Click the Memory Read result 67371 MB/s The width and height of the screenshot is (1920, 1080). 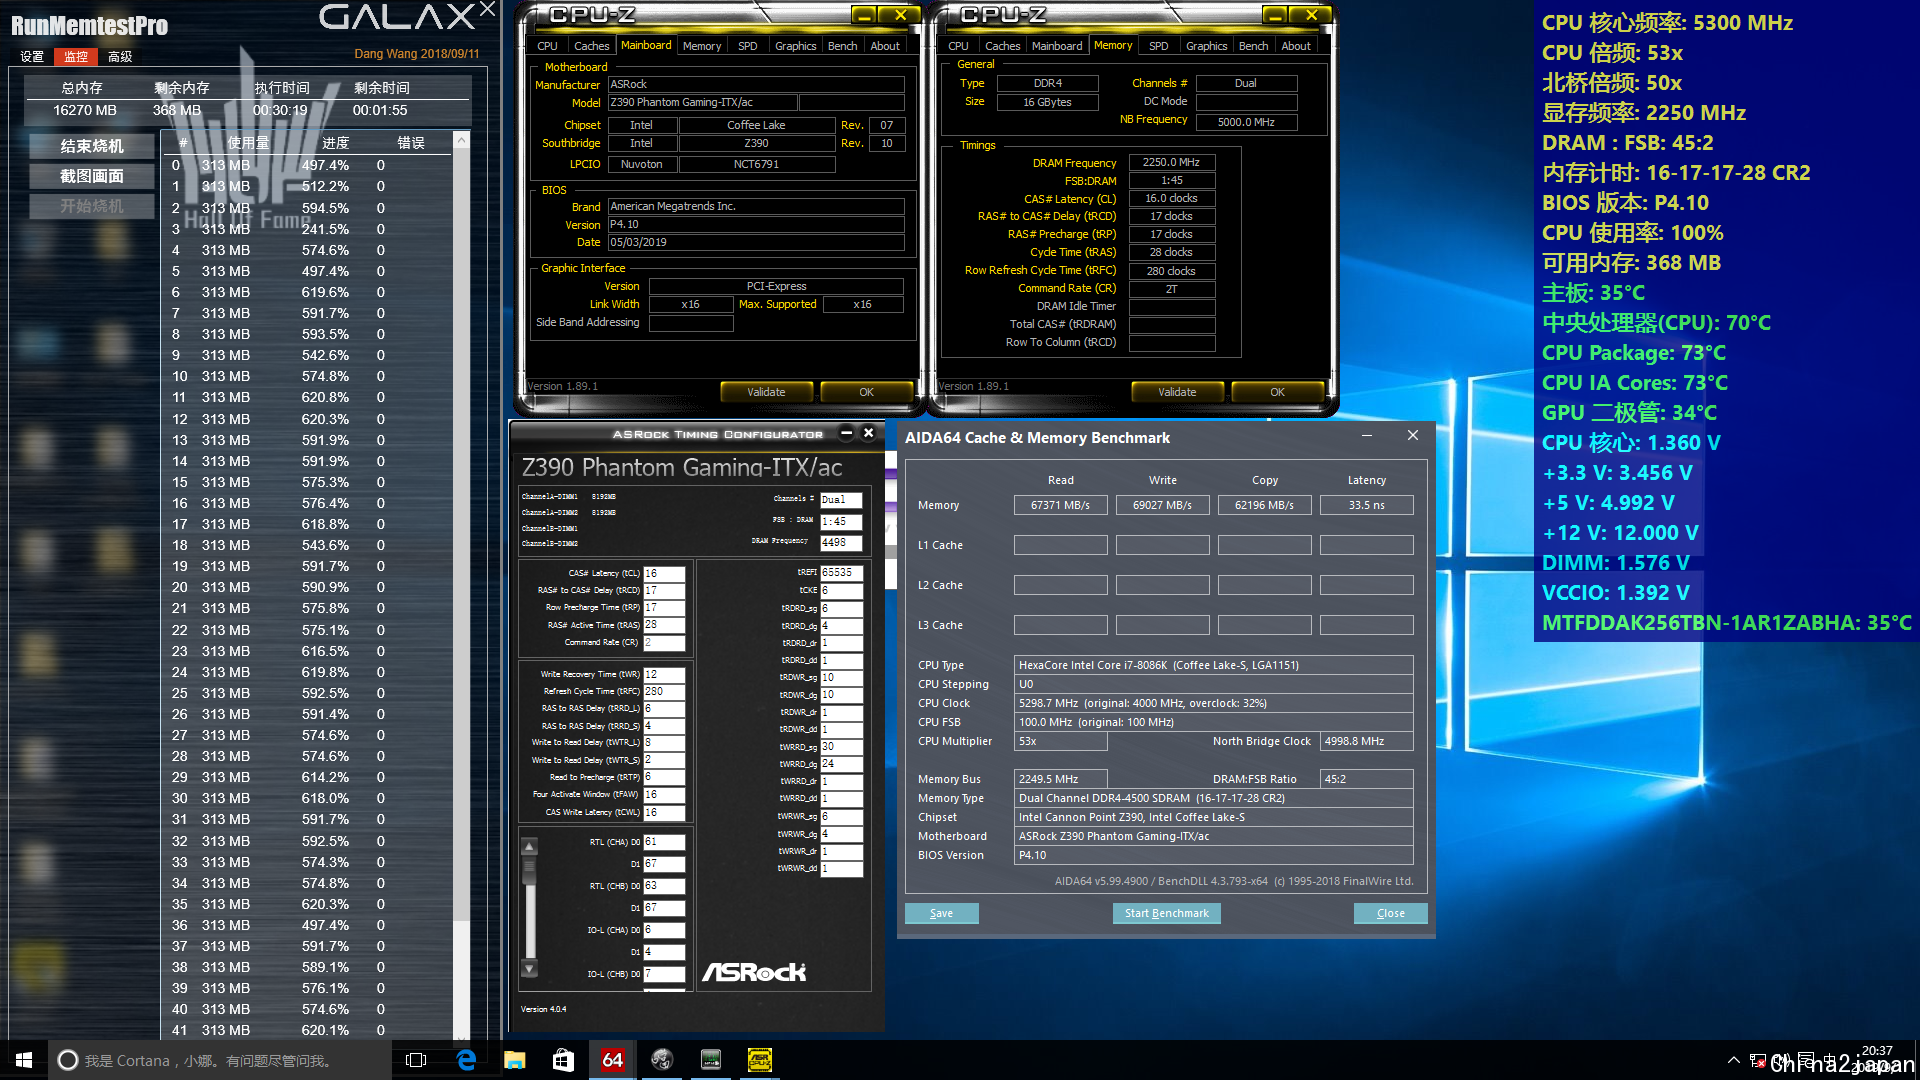[x=1060, y=505]
